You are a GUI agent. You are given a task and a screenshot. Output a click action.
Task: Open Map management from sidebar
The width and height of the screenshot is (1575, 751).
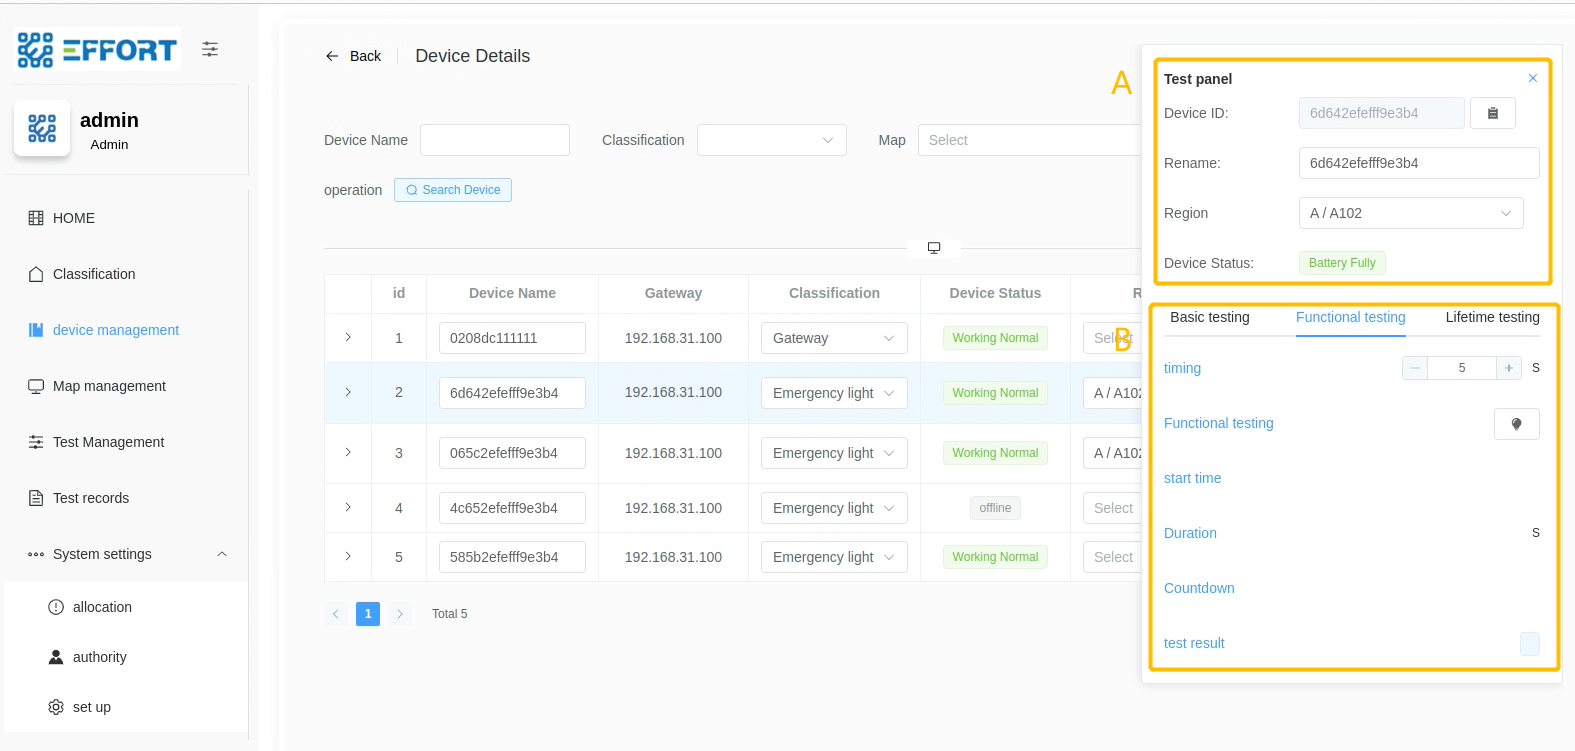tap(109, 386)
